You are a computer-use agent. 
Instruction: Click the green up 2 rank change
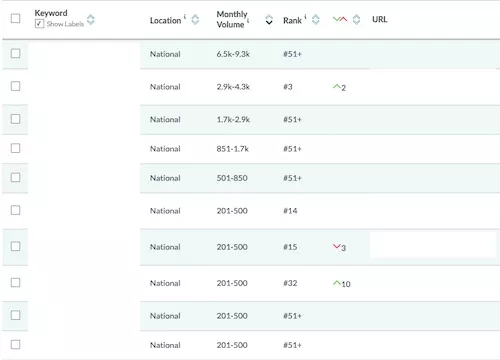339,87
